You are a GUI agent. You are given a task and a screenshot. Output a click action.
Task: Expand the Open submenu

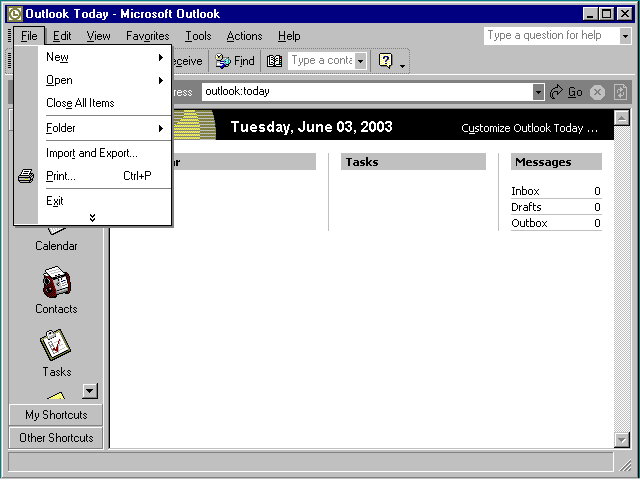coord(104,80)
